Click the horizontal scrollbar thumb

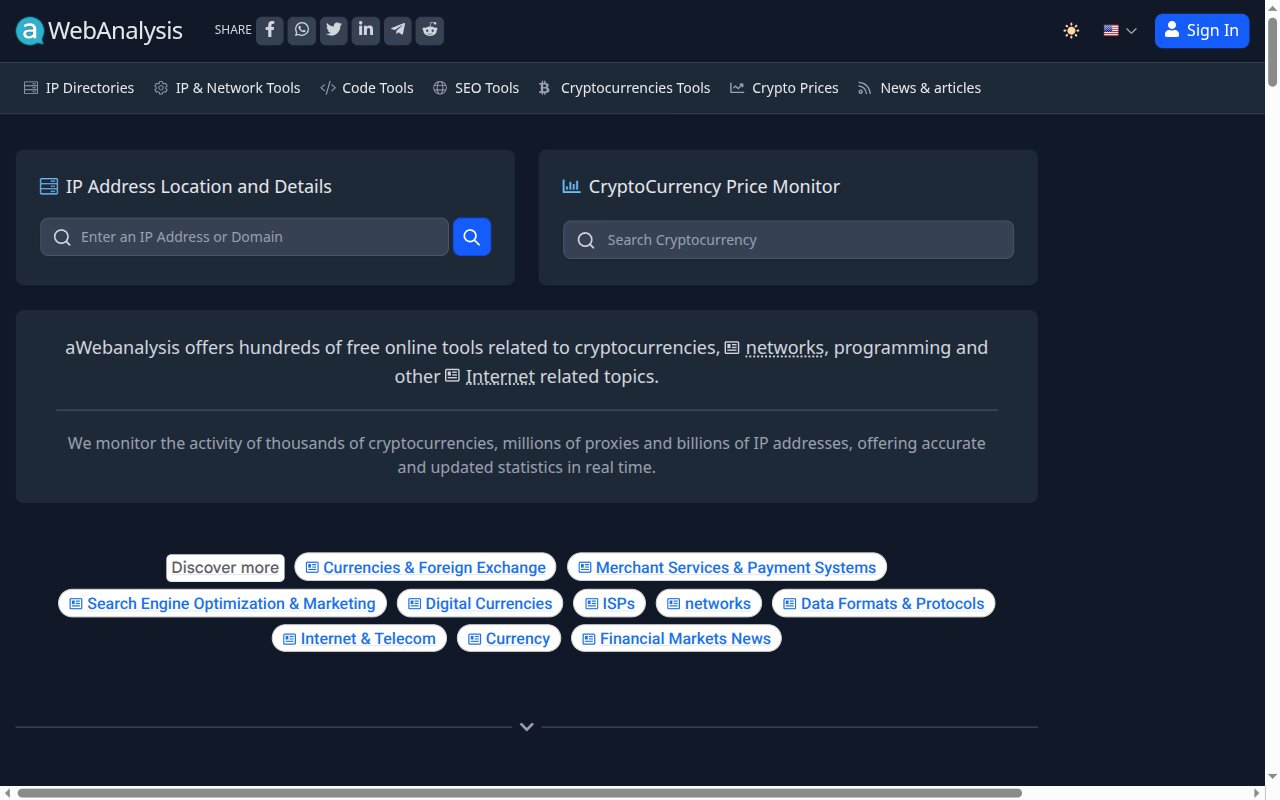coord(520,793)
